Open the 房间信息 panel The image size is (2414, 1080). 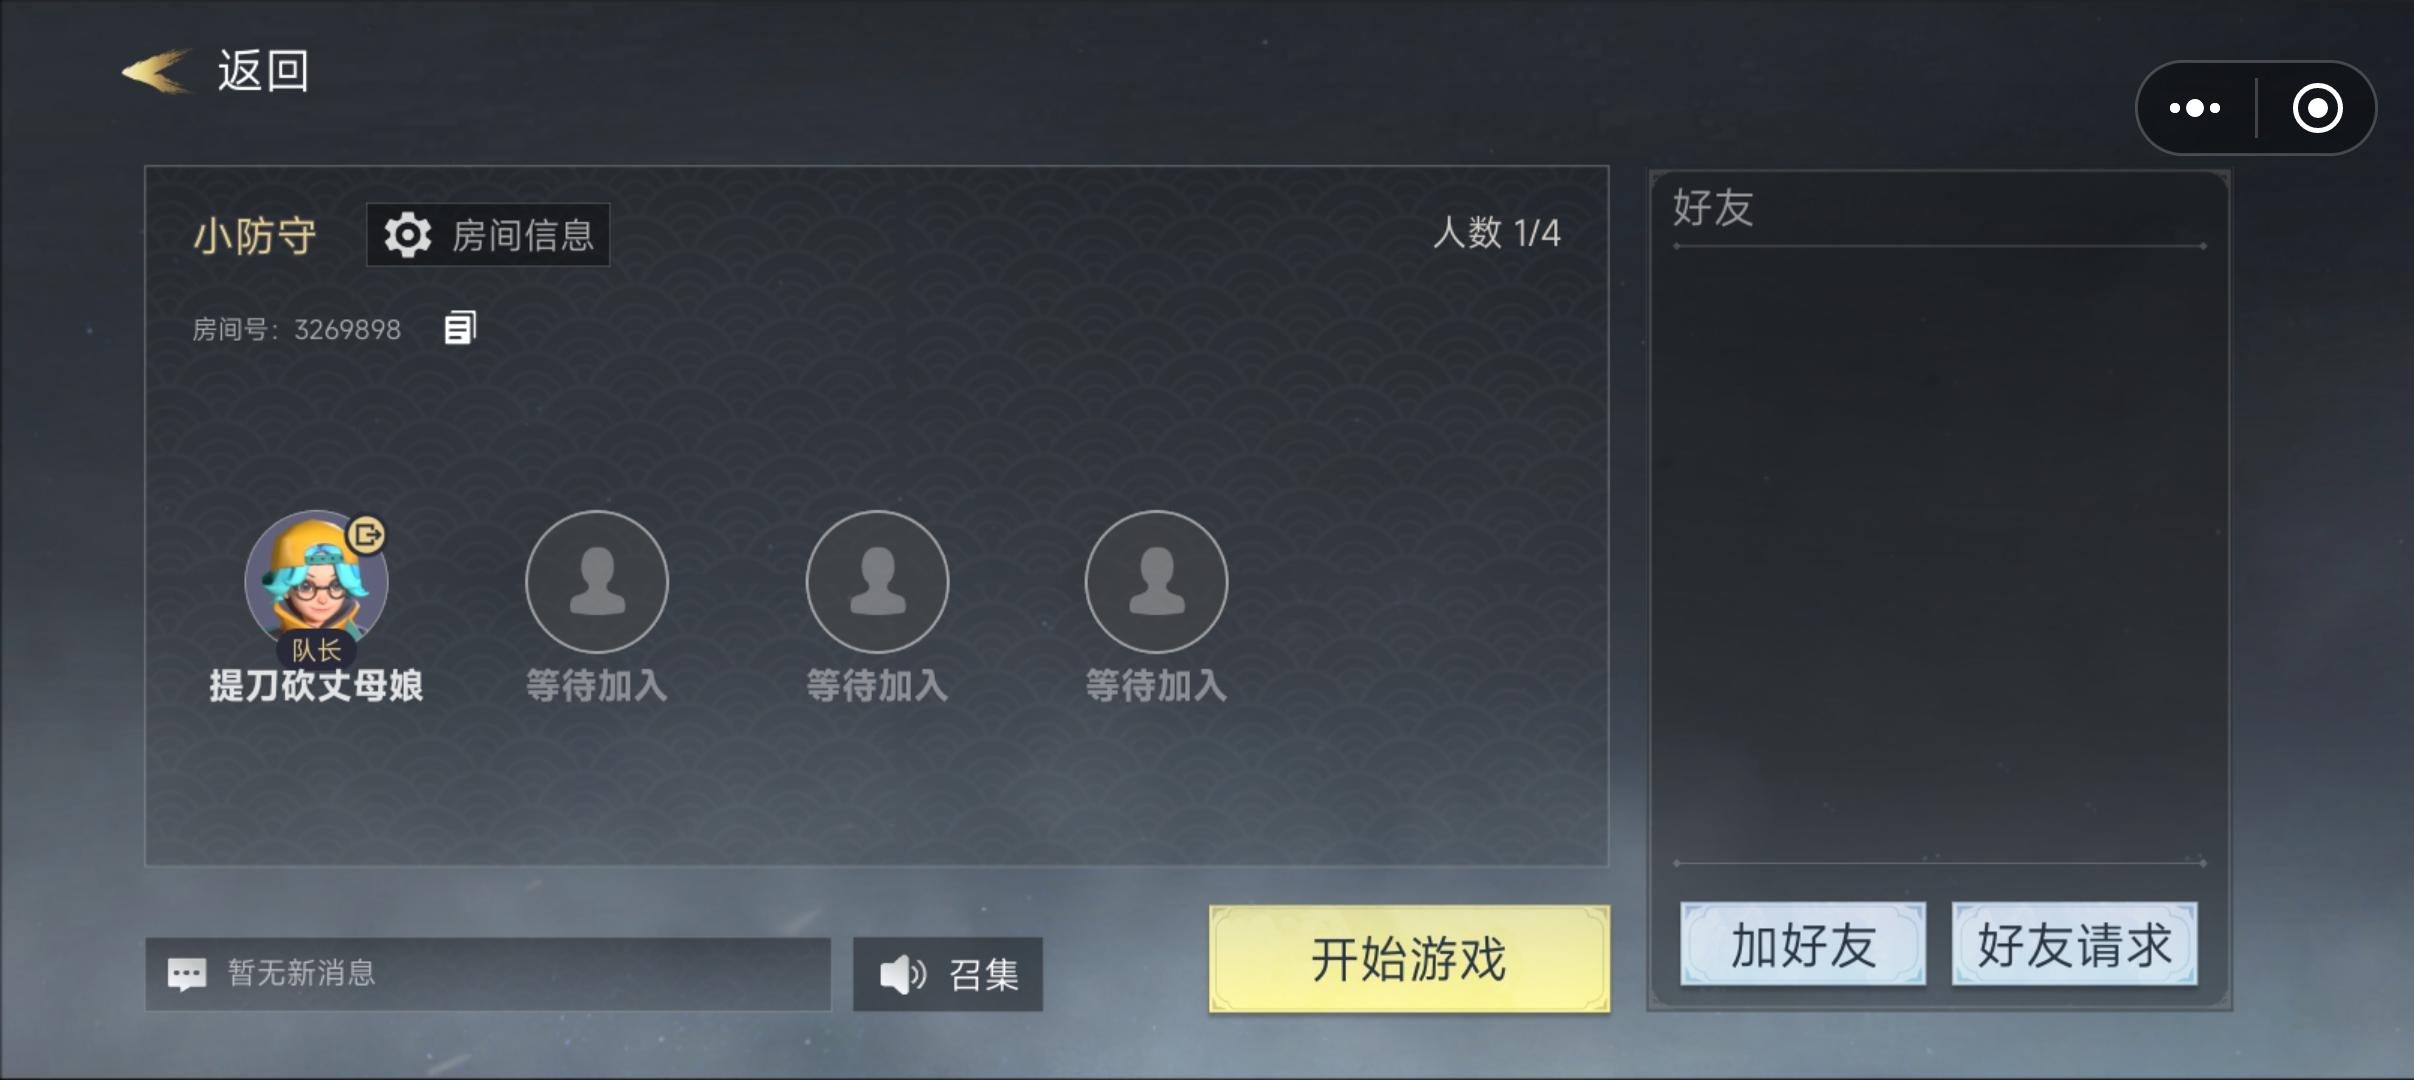pyautogui.click(x=488, y=235)
